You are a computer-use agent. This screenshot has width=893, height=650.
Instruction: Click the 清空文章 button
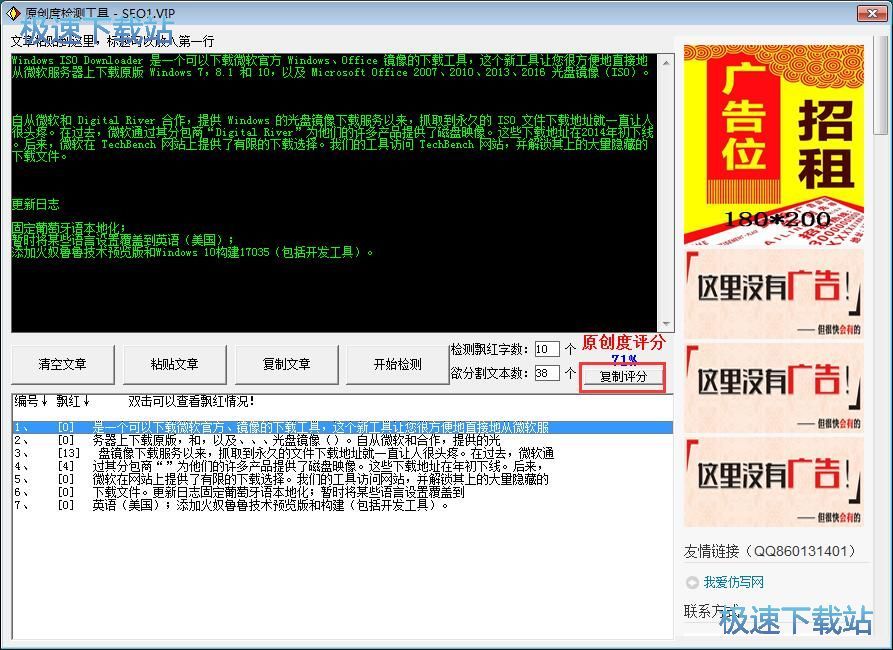pyautogui.click(x=62, y=365)
